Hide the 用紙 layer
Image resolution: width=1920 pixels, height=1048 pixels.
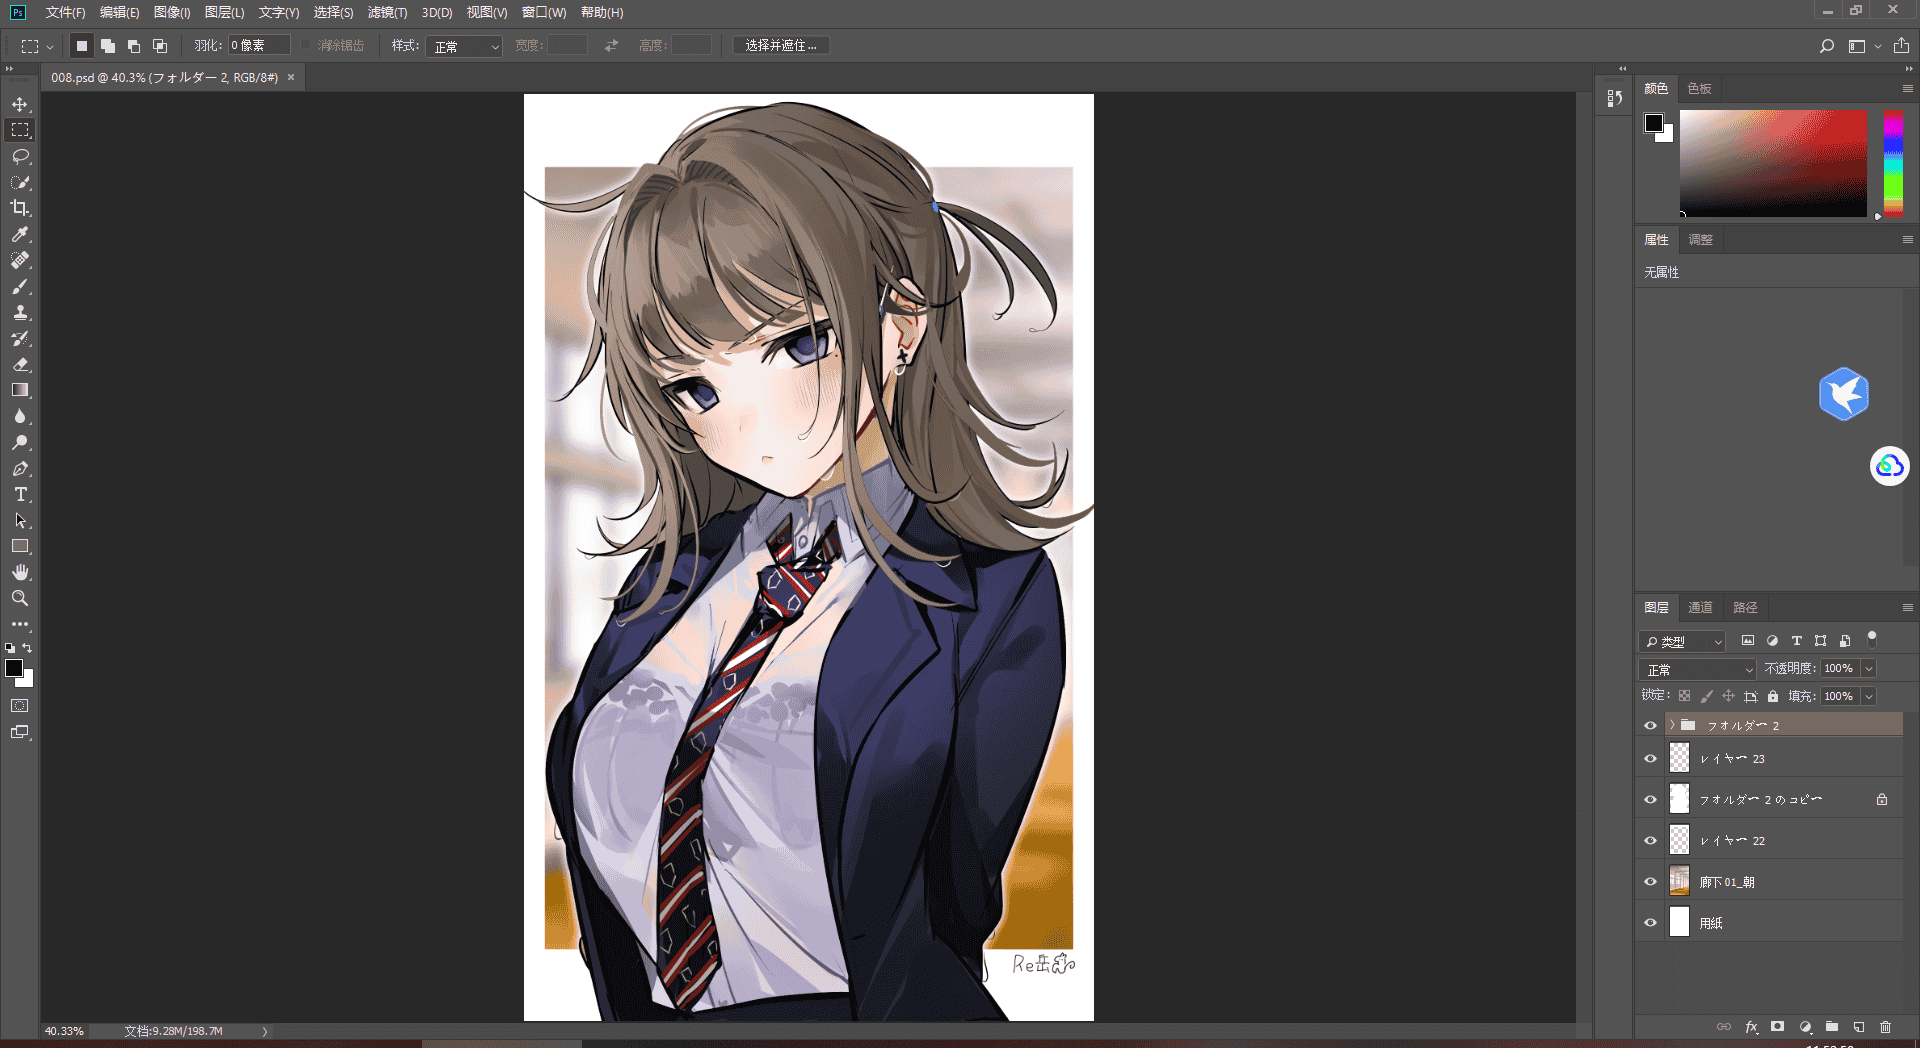click(x=1651, y=923)
